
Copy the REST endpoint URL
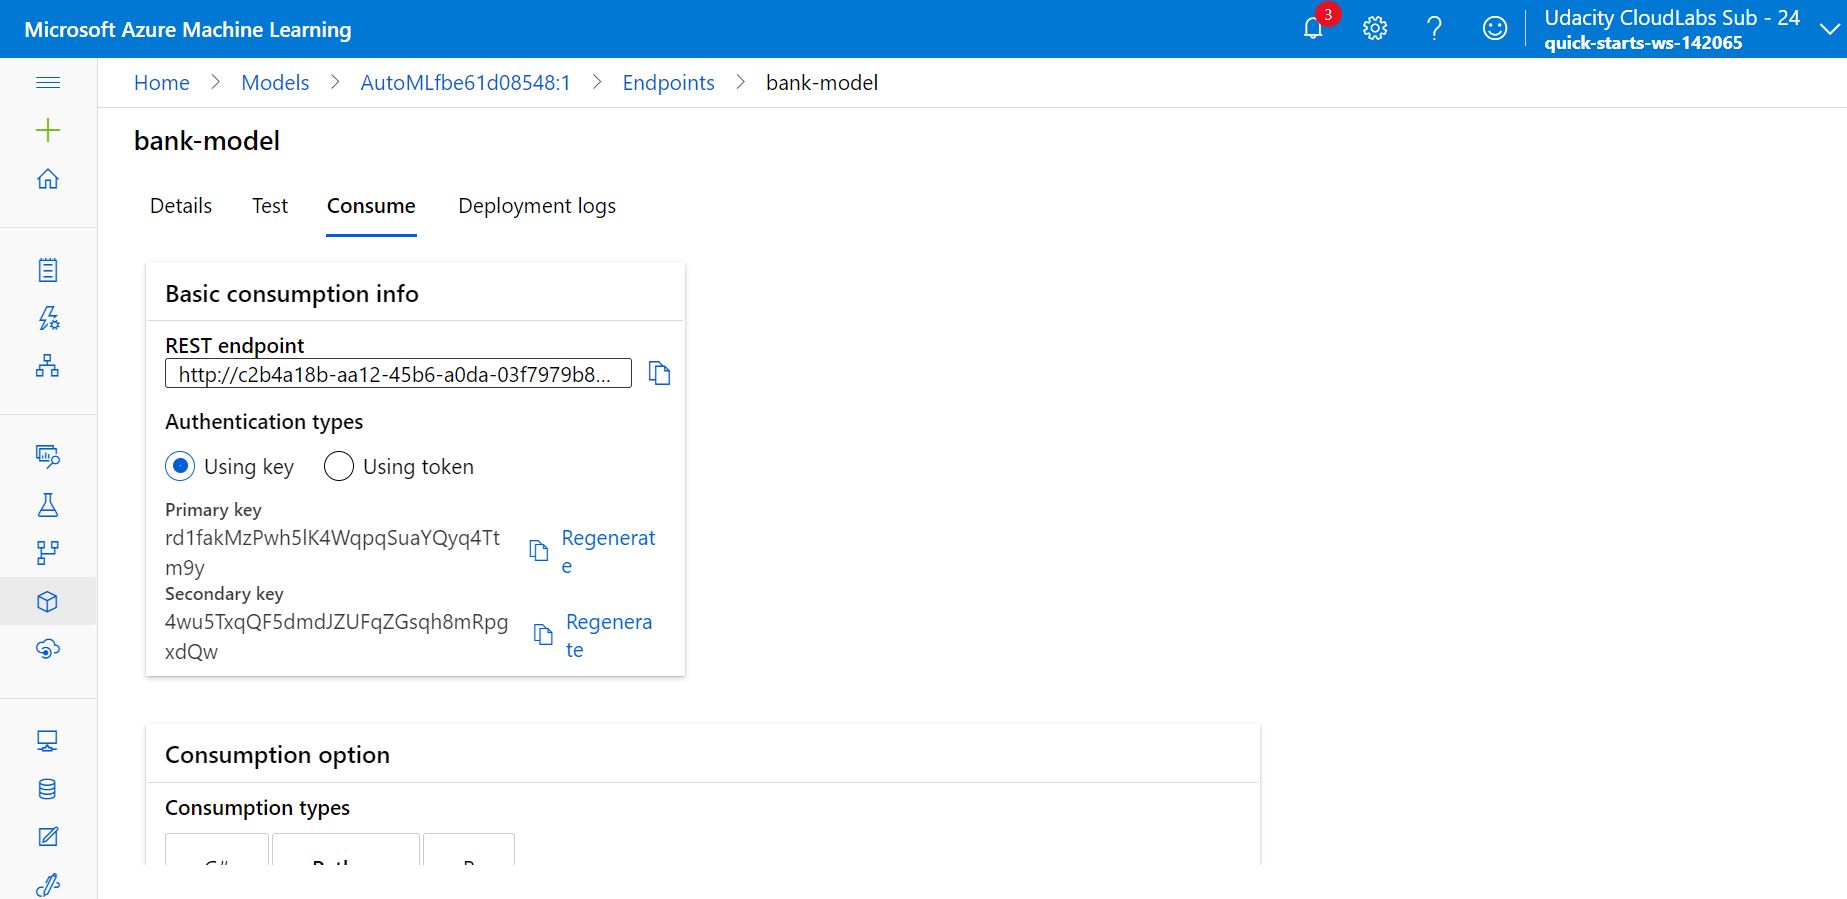tap(659, 373)
